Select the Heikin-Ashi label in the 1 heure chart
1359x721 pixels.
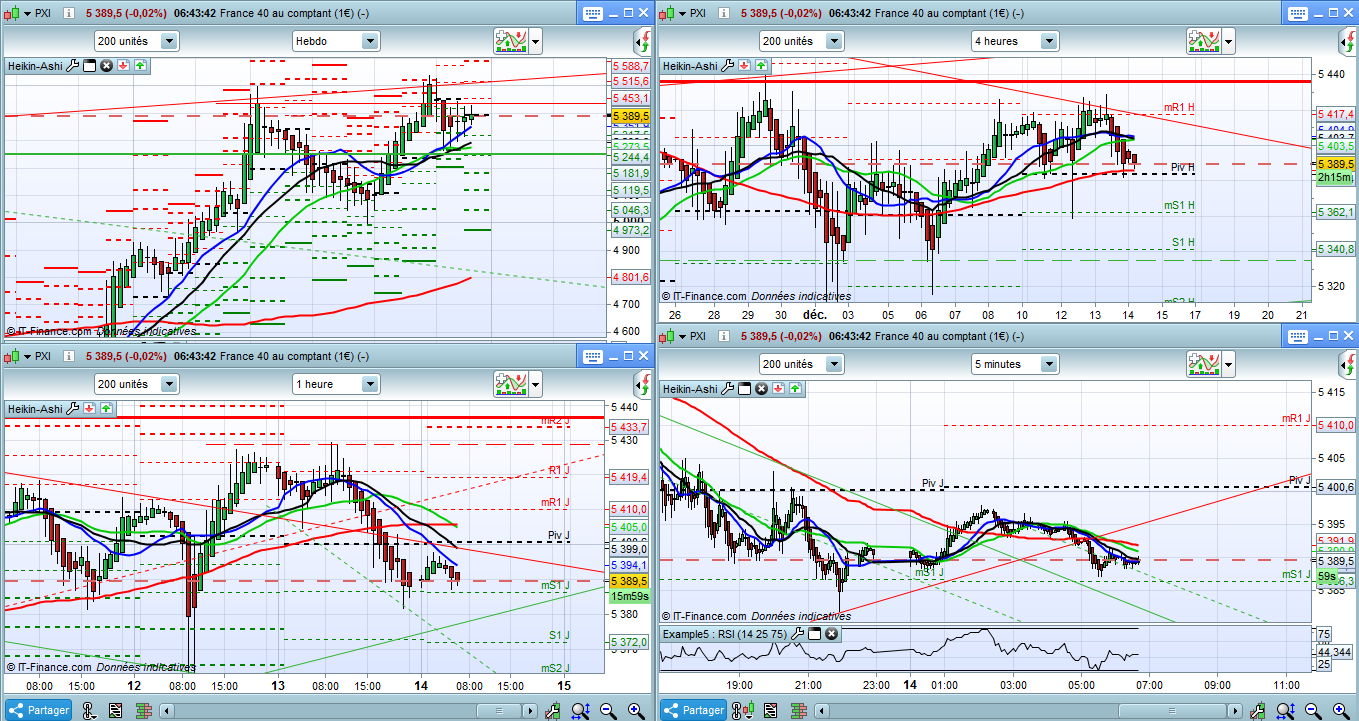[35, 409]
